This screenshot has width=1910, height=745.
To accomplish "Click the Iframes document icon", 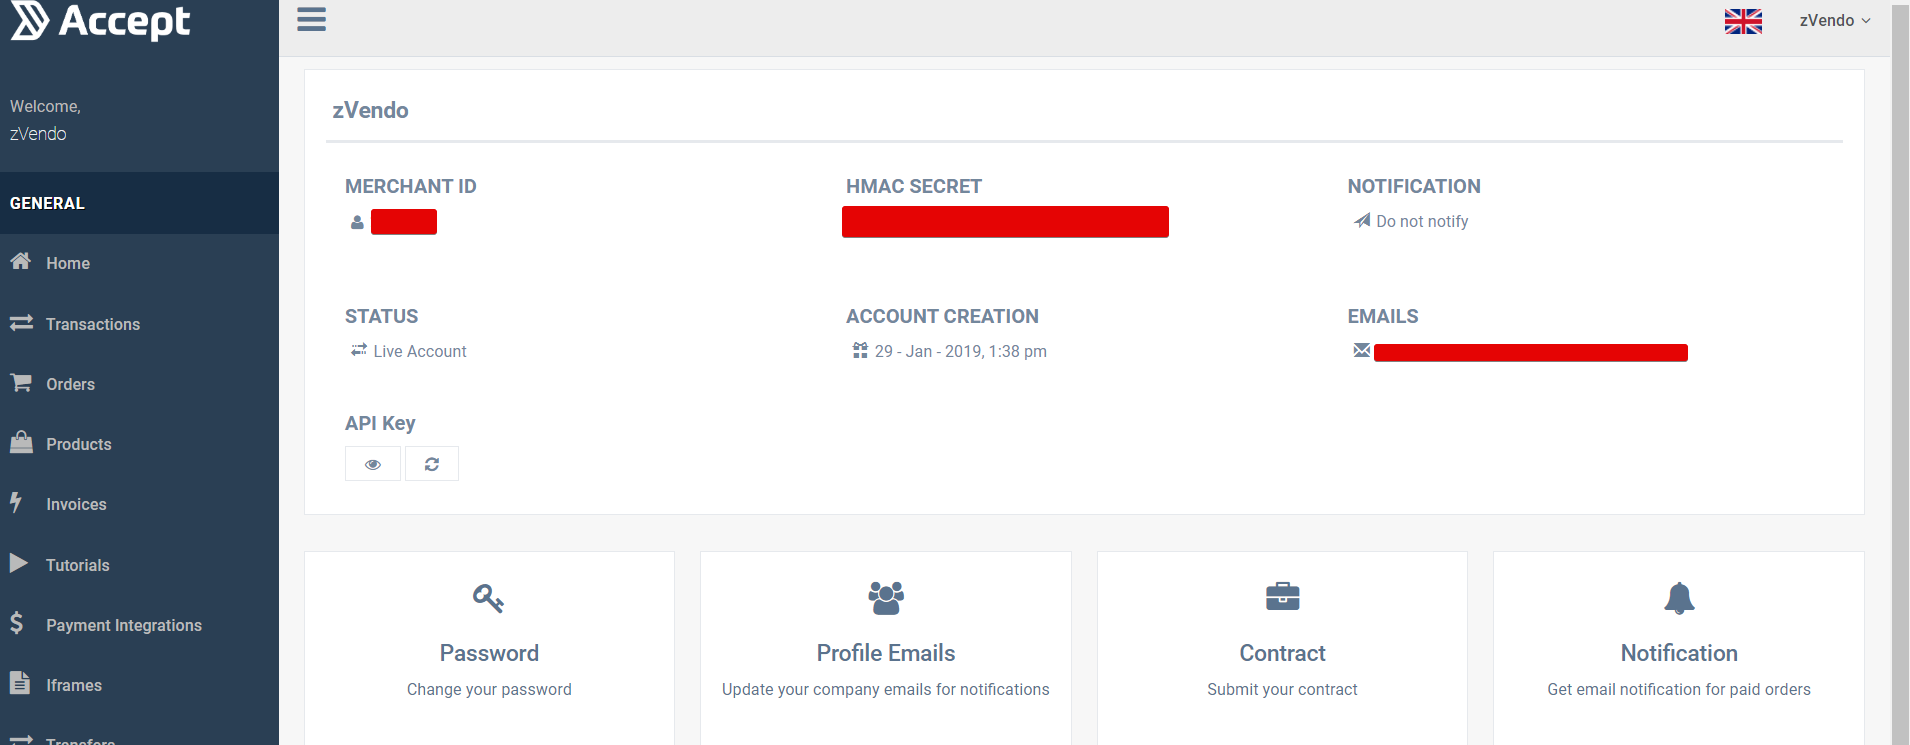I will pyautogui.click(x=20, y=683).
